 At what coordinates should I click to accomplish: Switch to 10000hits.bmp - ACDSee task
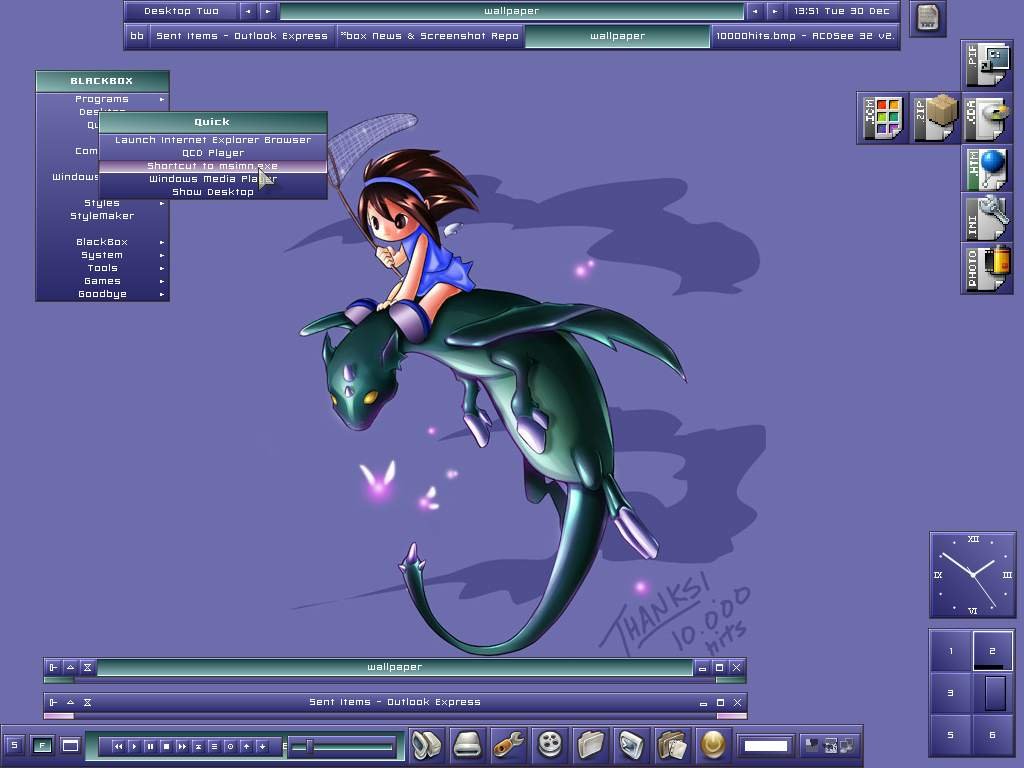point(805,36)
